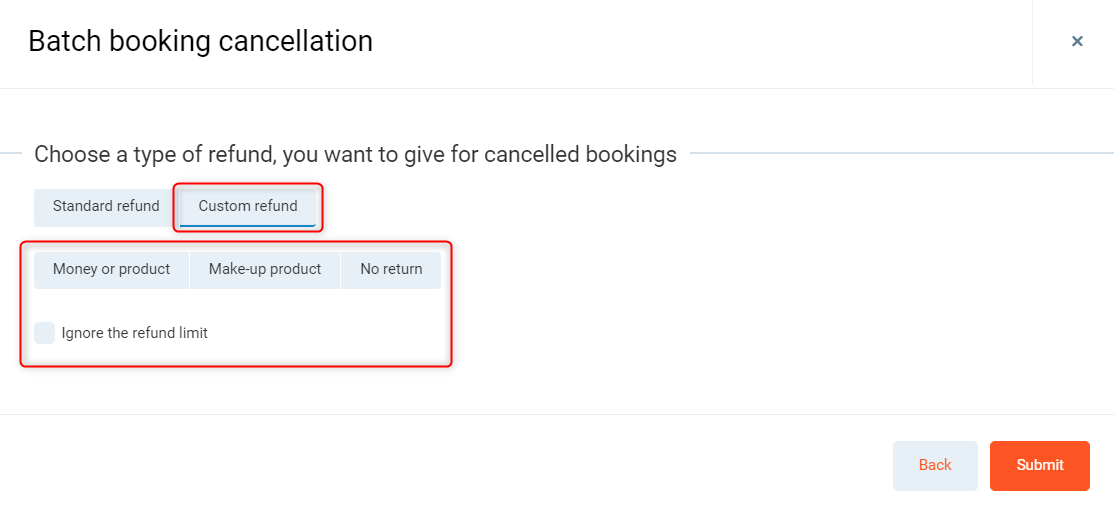Close the Batch booking cancellation dialog
Viewport: 1114px width, 516px height.
click(1077, 42)
